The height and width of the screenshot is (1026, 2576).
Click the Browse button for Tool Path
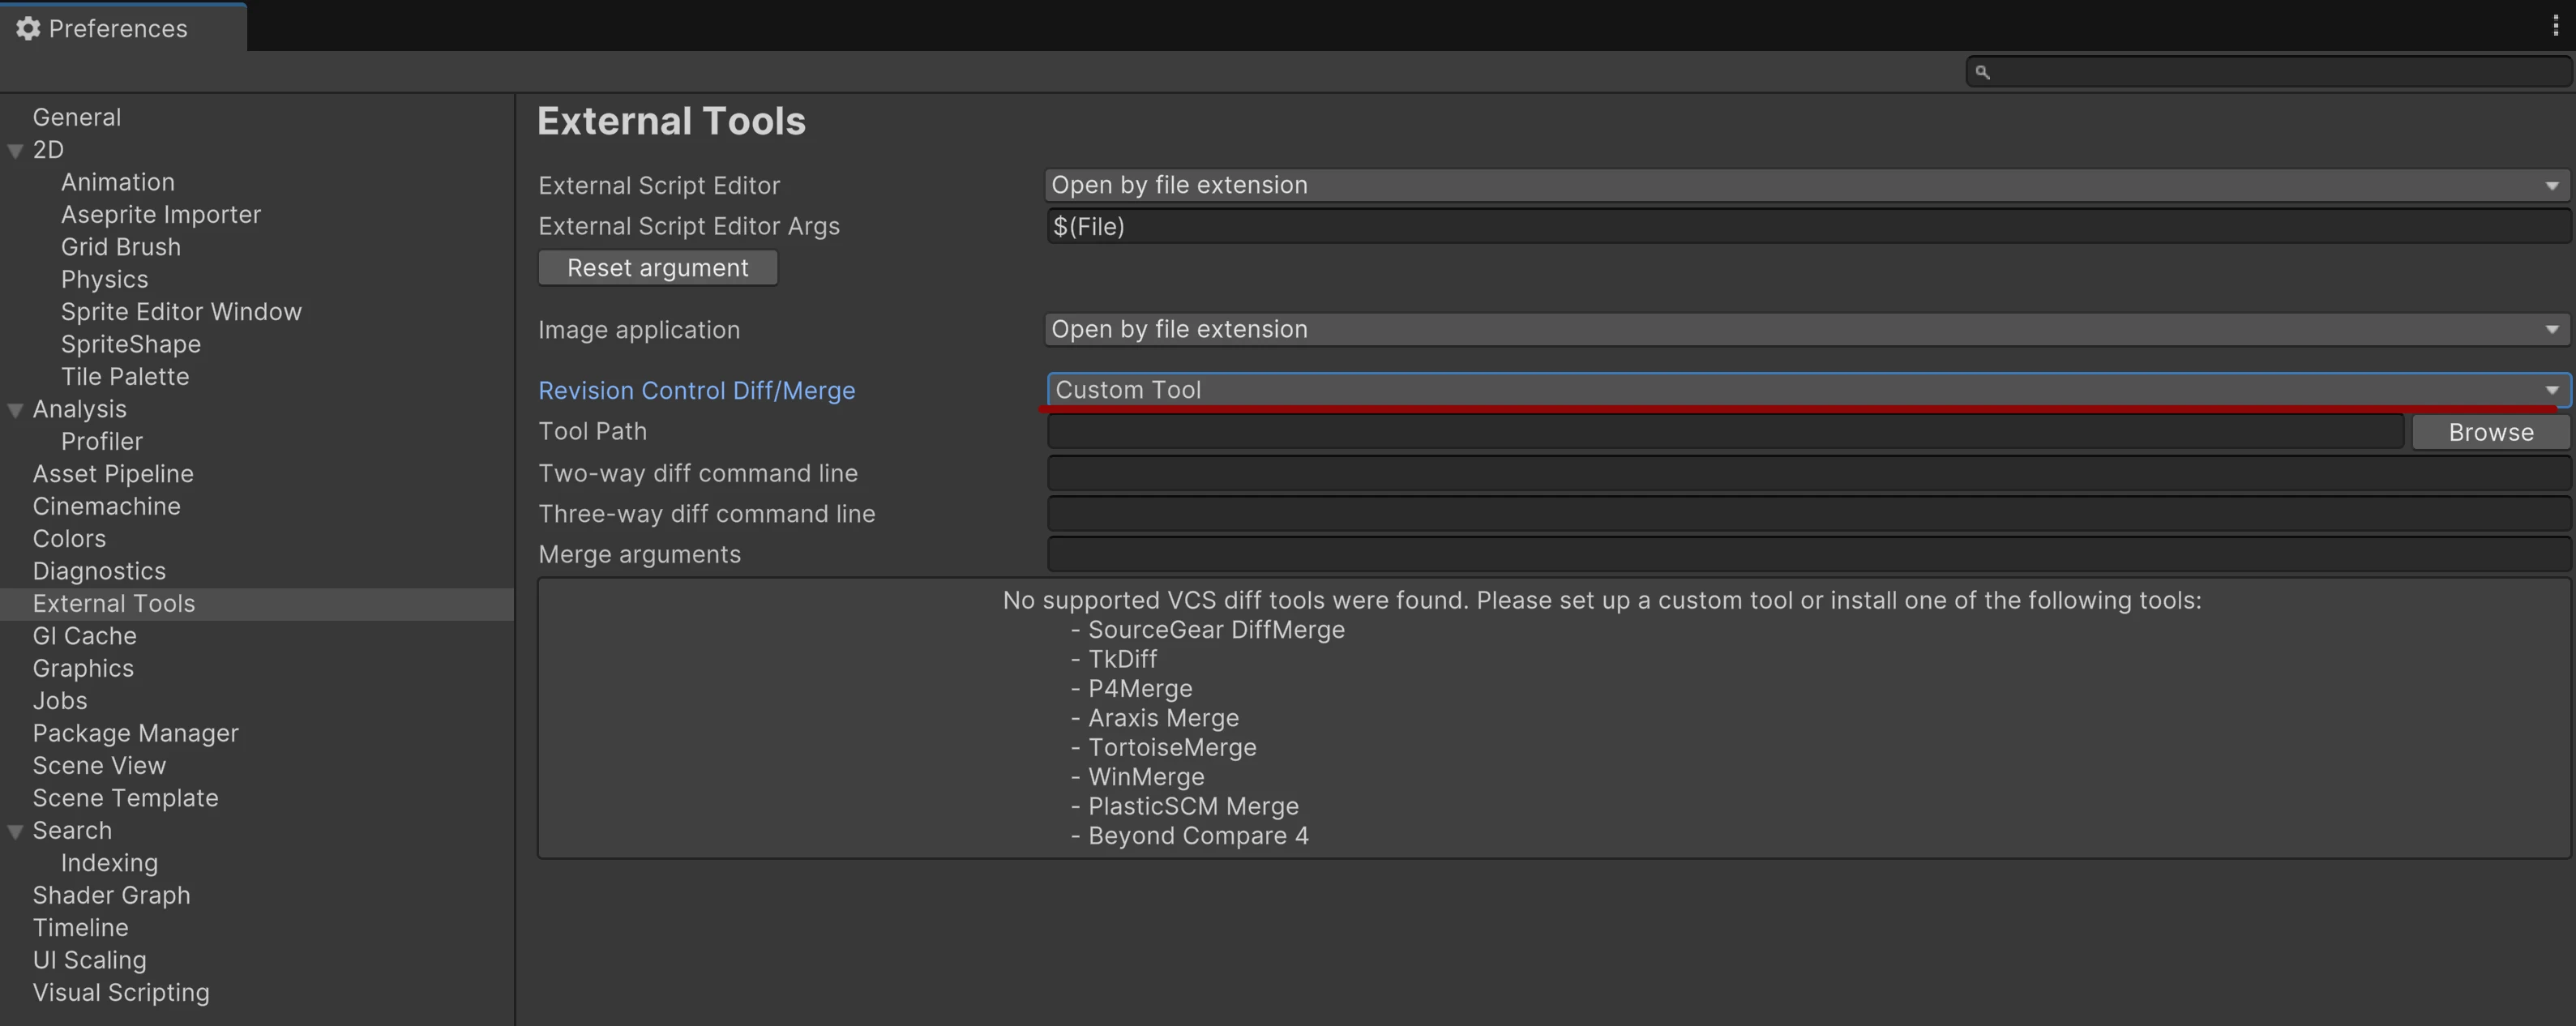coord(2490,431)
